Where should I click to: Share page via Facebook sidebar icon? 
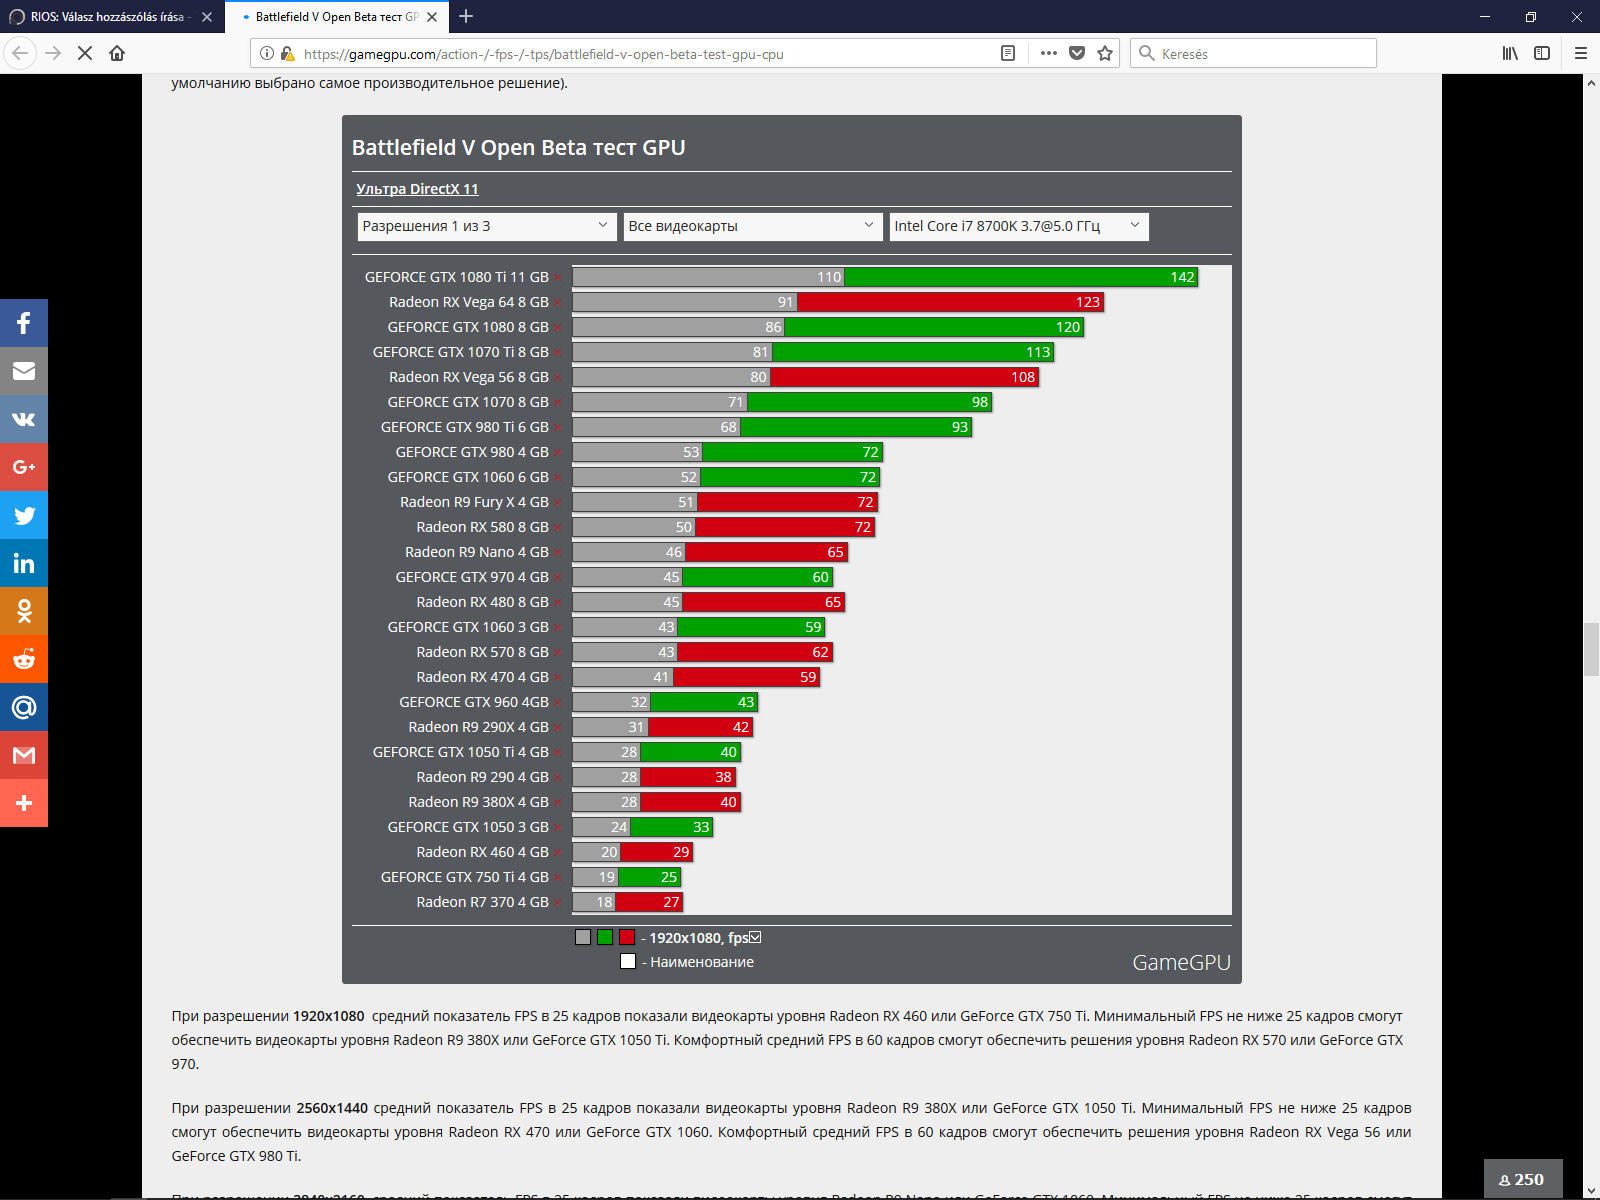24,323
